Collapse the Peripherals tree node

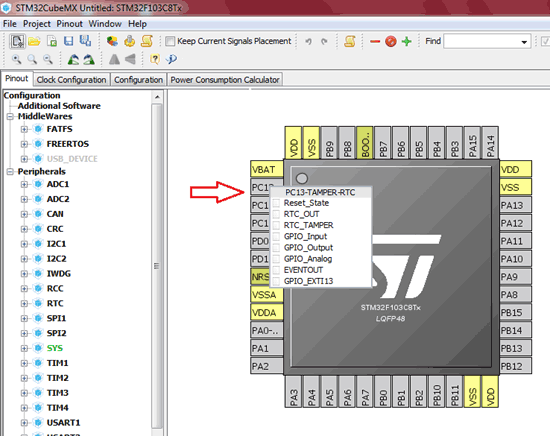10,172
